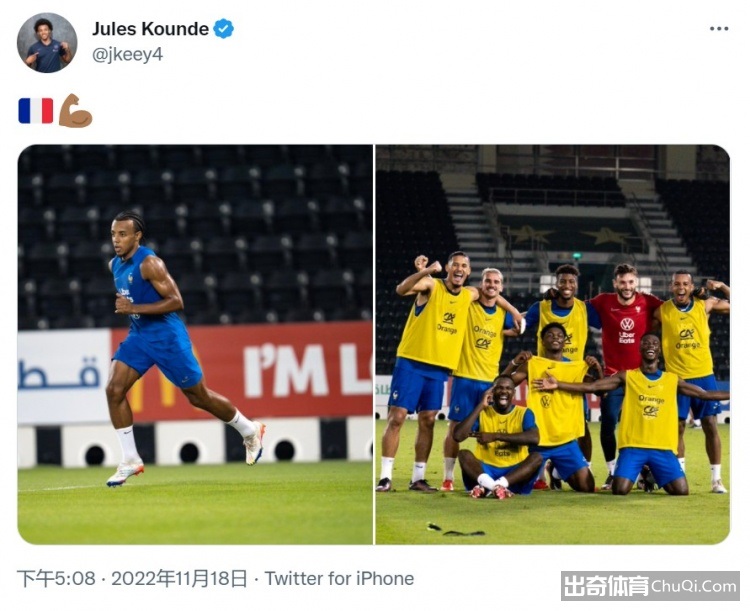The width and height of the screenshot is (750, 611).
Task: Open Jules Kounde's profile avatar
Action: pos(47,43)
